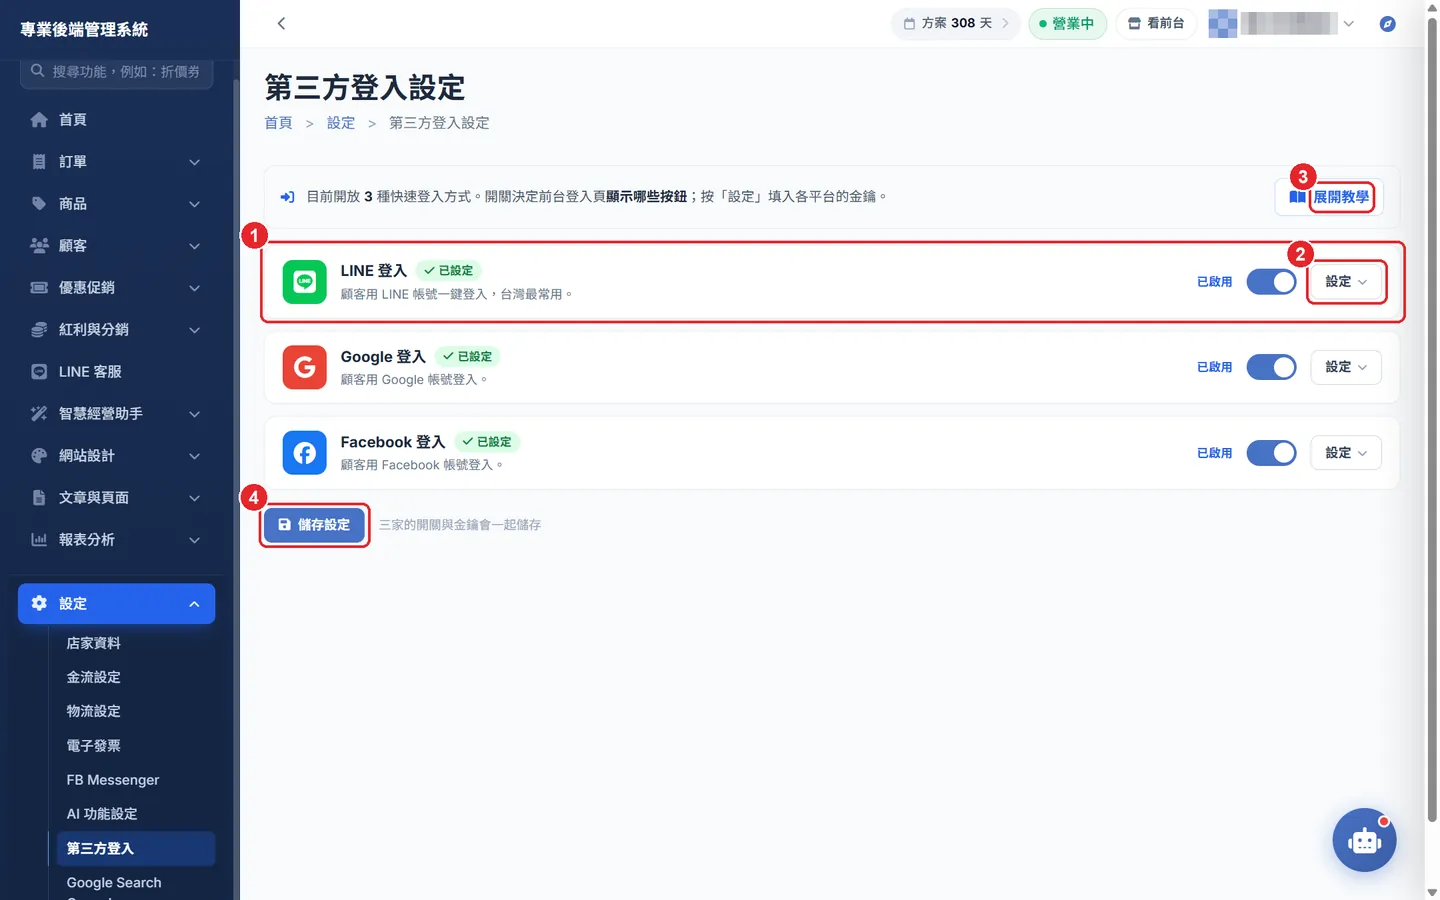Viewport: 1440px width, 900px height.
Task: Click the 顧客 customers icon in sidebar
Action: 39,246
